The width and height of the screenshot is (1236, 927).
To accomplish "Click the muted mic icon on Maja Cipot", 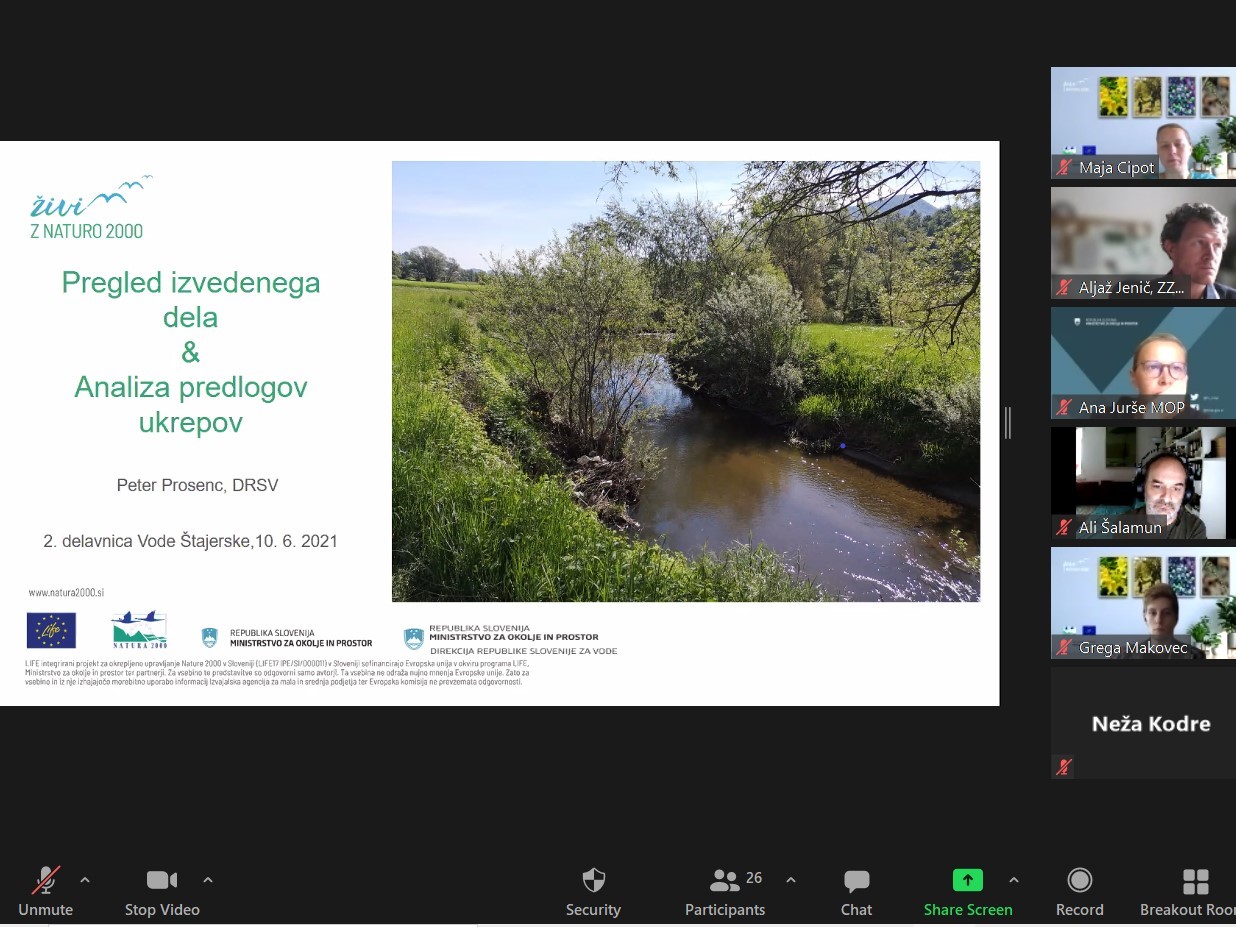I will [1064, 168].
